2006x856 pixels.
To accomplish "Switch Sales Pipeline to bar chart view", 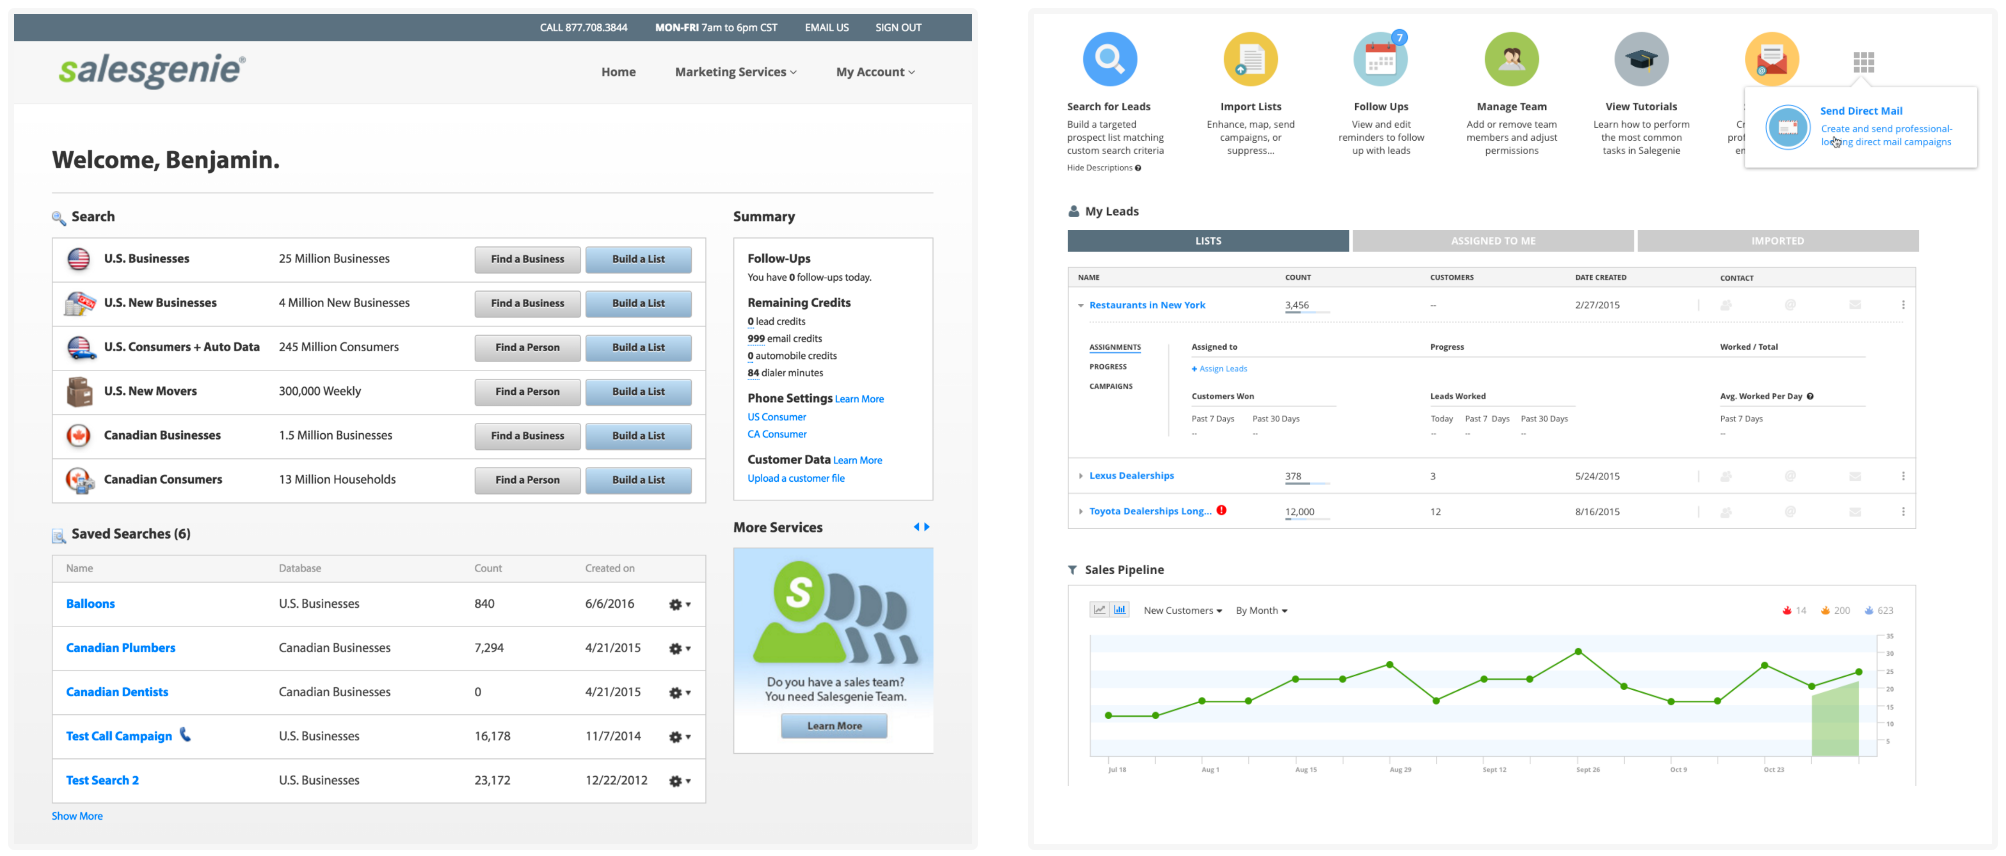I will 1120,610.
